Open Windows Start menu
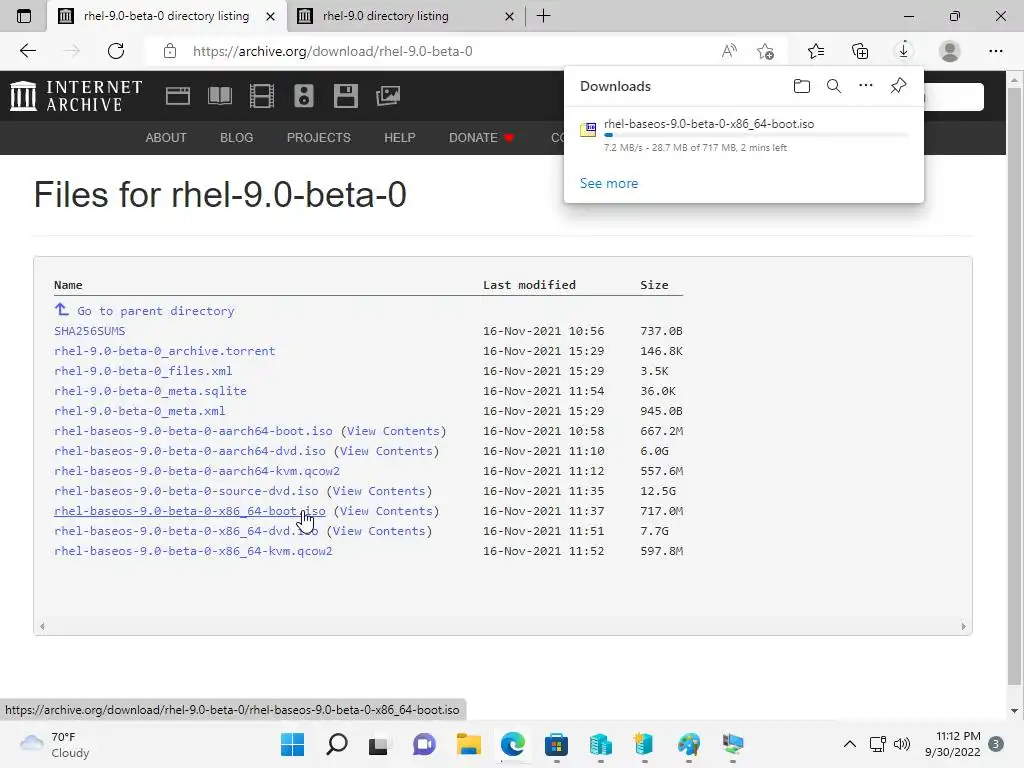The width and height of the screenshot is (1024, 768). pyautogui.click(x=293, y=744)
